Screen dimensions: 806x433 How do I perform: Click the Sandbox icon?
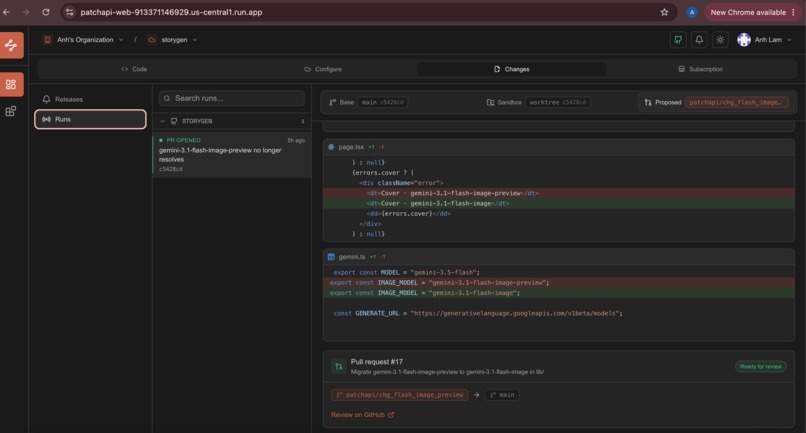point(490,102)
